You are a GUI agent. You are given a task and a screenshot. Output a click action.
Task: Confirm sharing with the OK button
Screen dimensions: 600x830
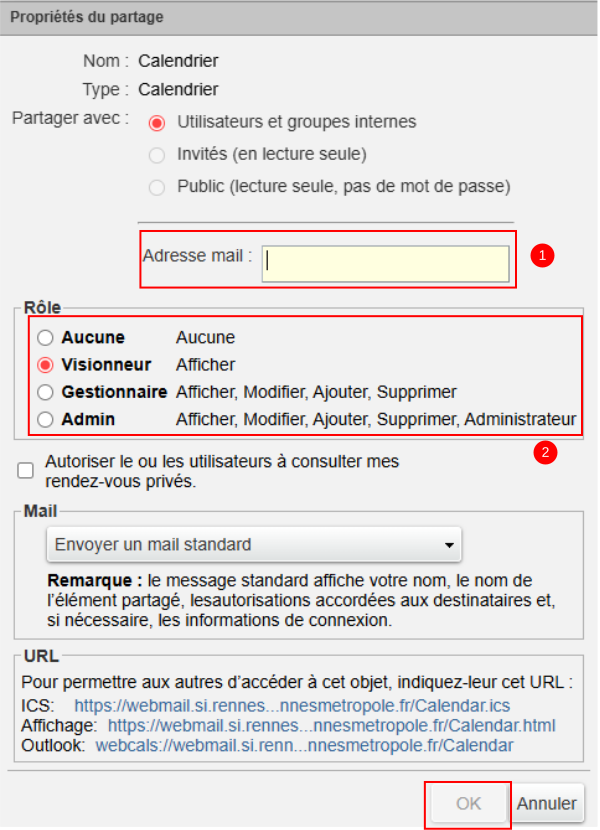(469, 803)
